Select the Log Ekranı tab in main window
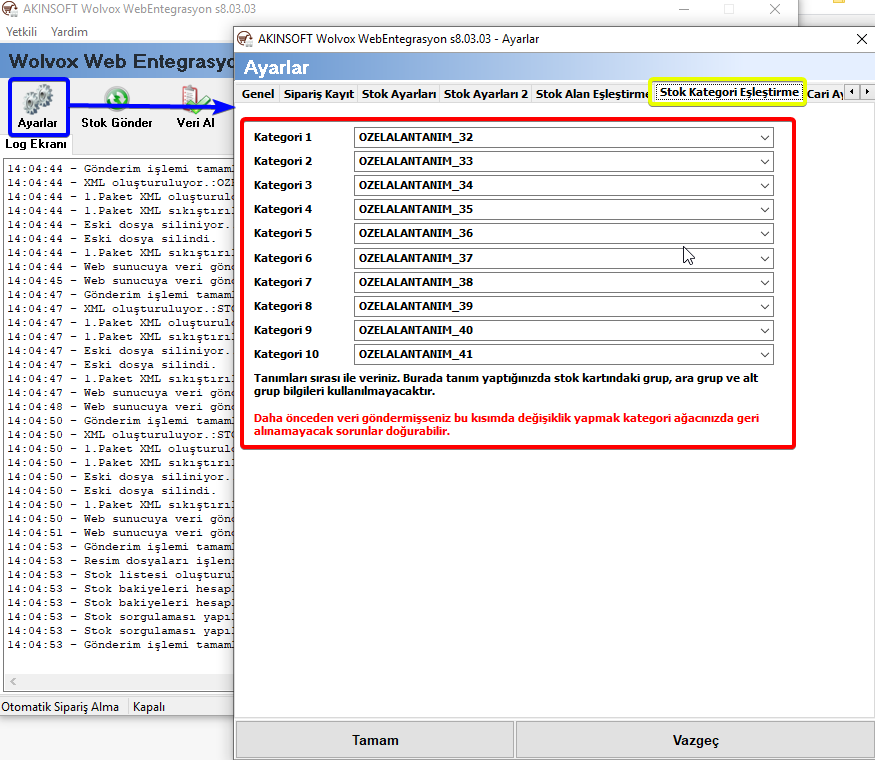Screen dimensions: 875x760 click(x=36, y=144)
